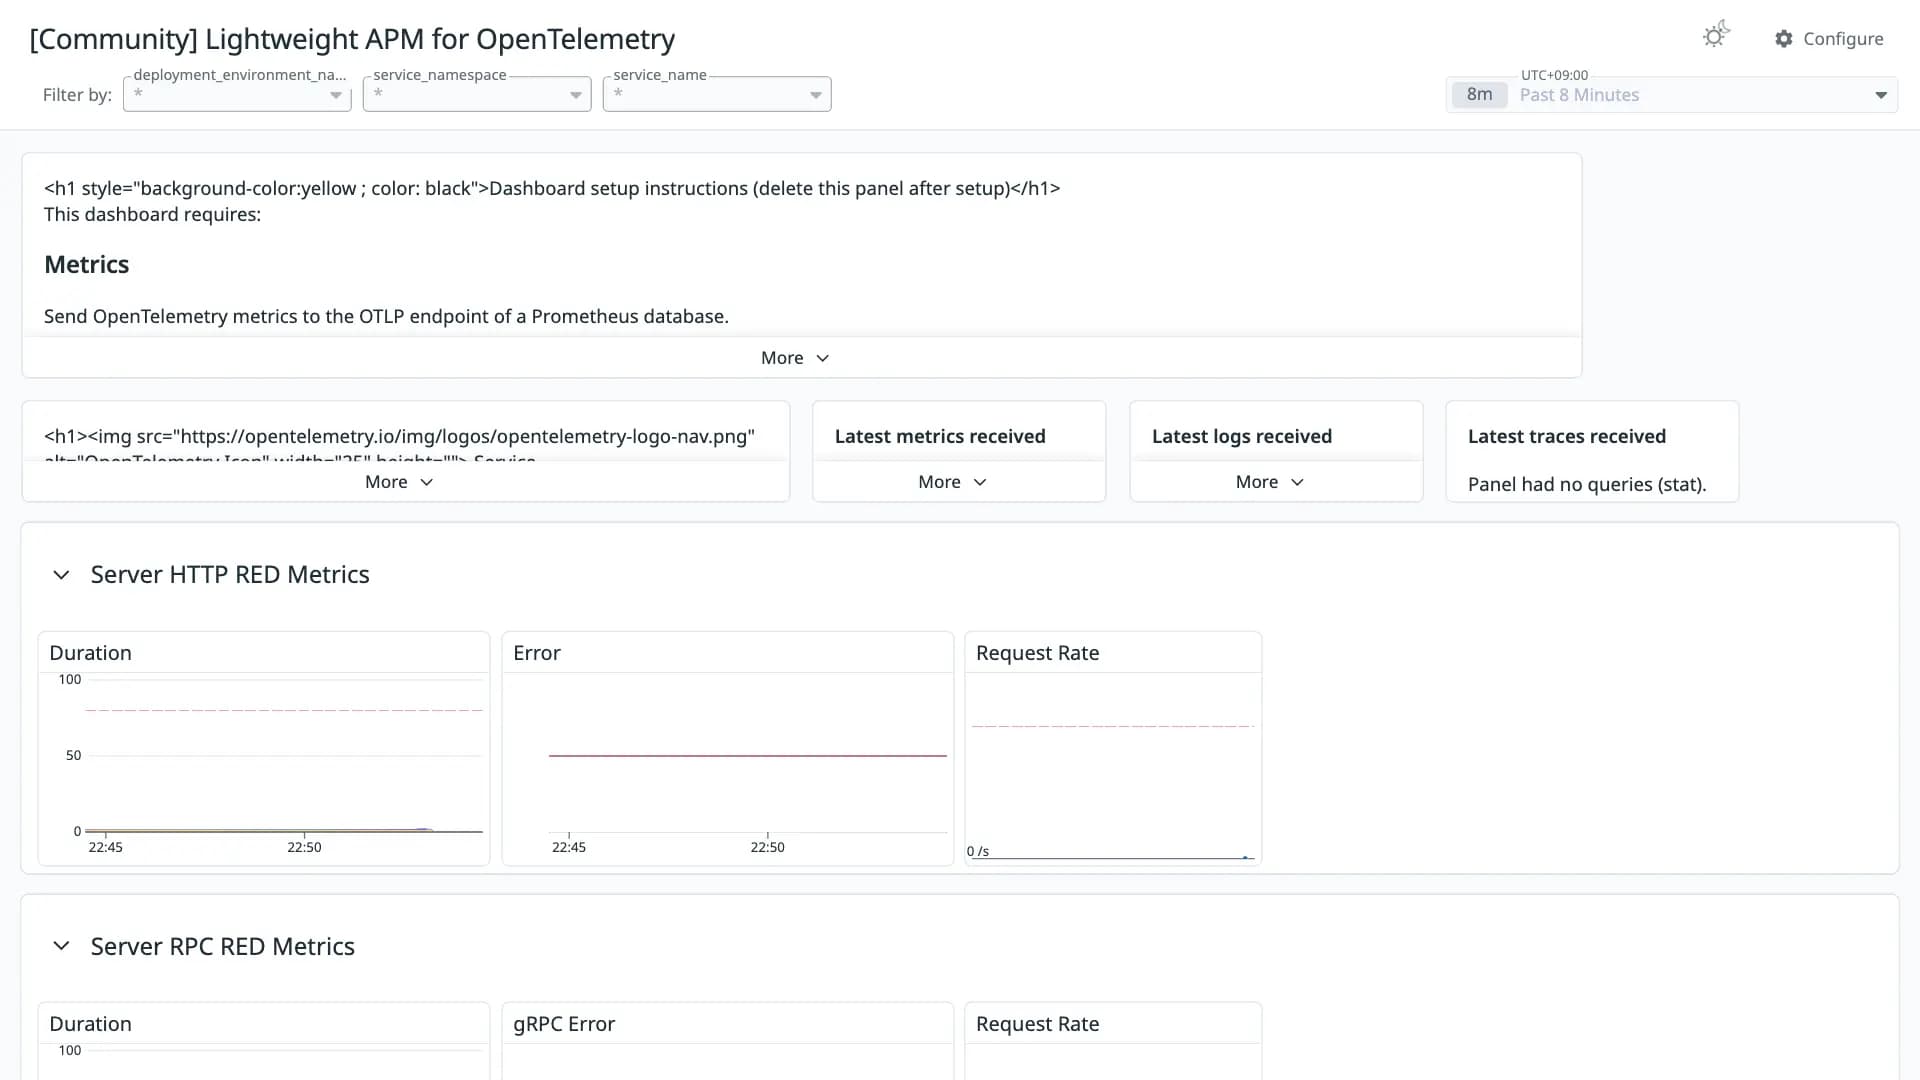Viewport: 1920px width, 1080px height.
Task: Click the Latest traces received title
Action: (1567, 436)
